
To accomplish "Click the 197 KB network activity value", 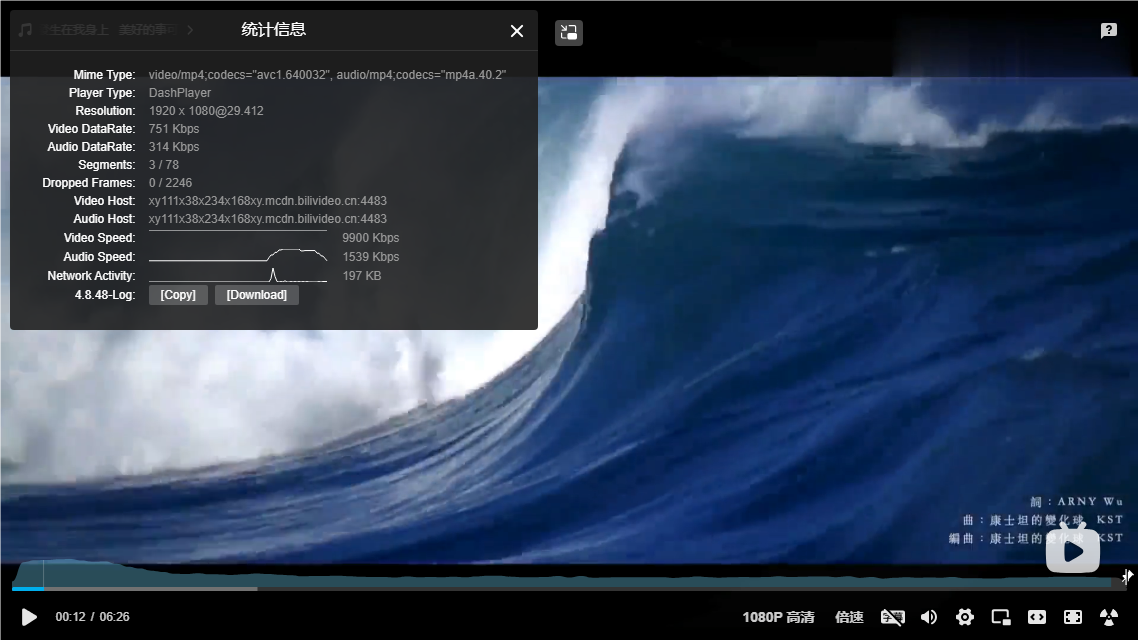I will point(362,276).
